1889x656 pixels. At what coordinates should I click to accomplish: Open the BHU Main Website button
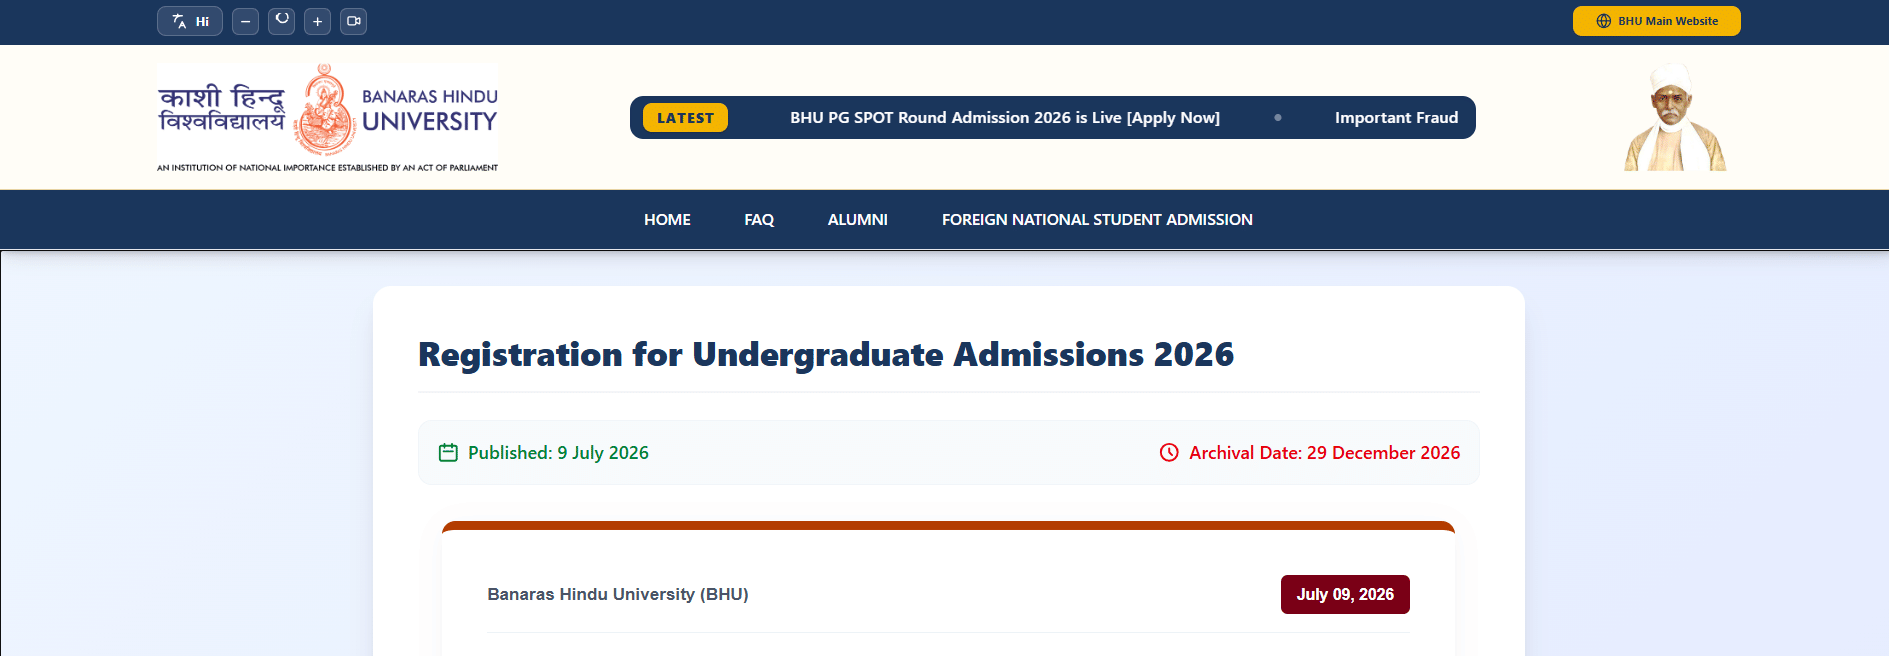pyautogui.click(x=1656, y=21)
